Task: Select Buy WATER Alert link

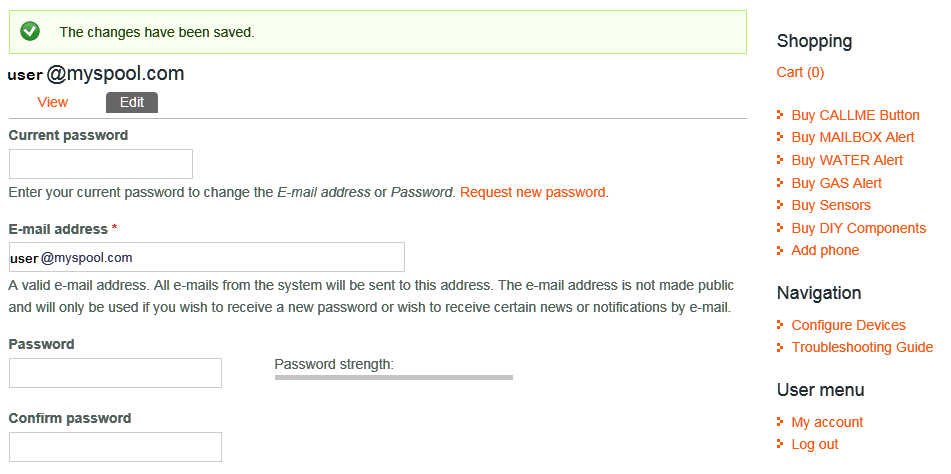Action: pyautogui.click(x=846, y=160)
